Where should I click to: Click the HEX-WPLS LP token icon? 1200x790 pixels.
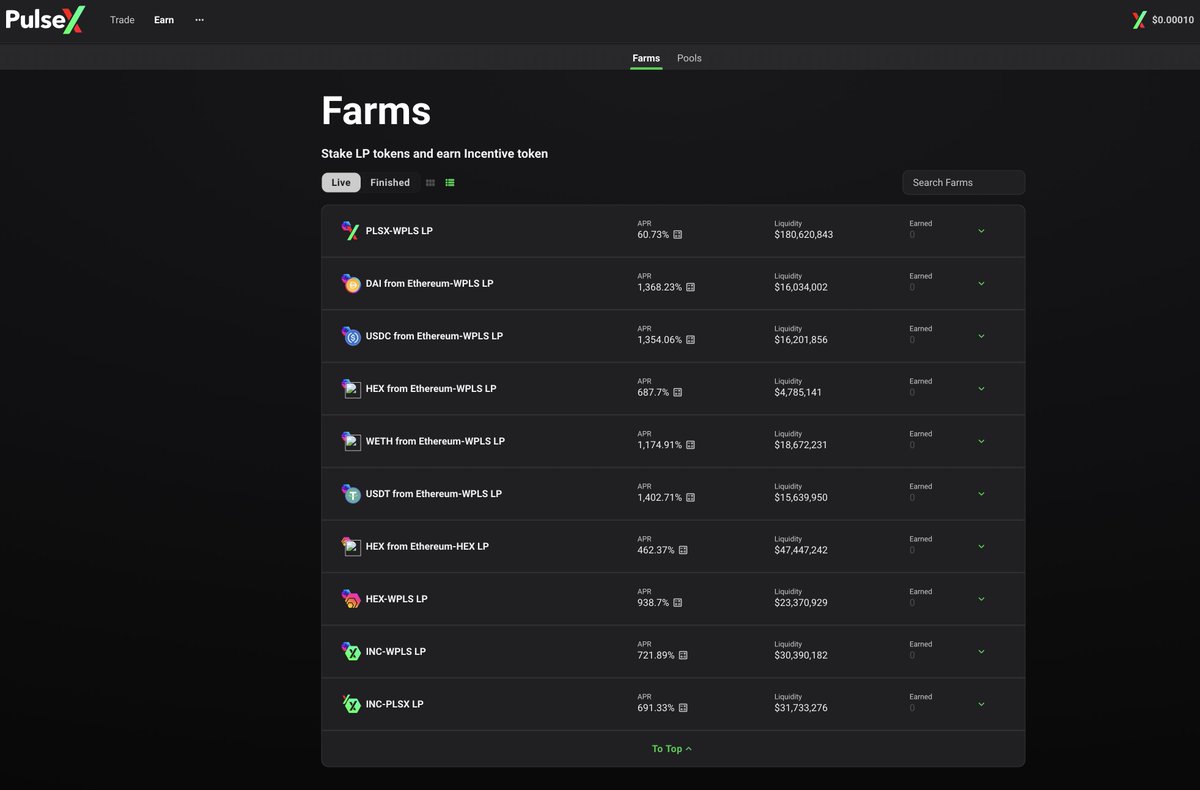pos(350,599)
